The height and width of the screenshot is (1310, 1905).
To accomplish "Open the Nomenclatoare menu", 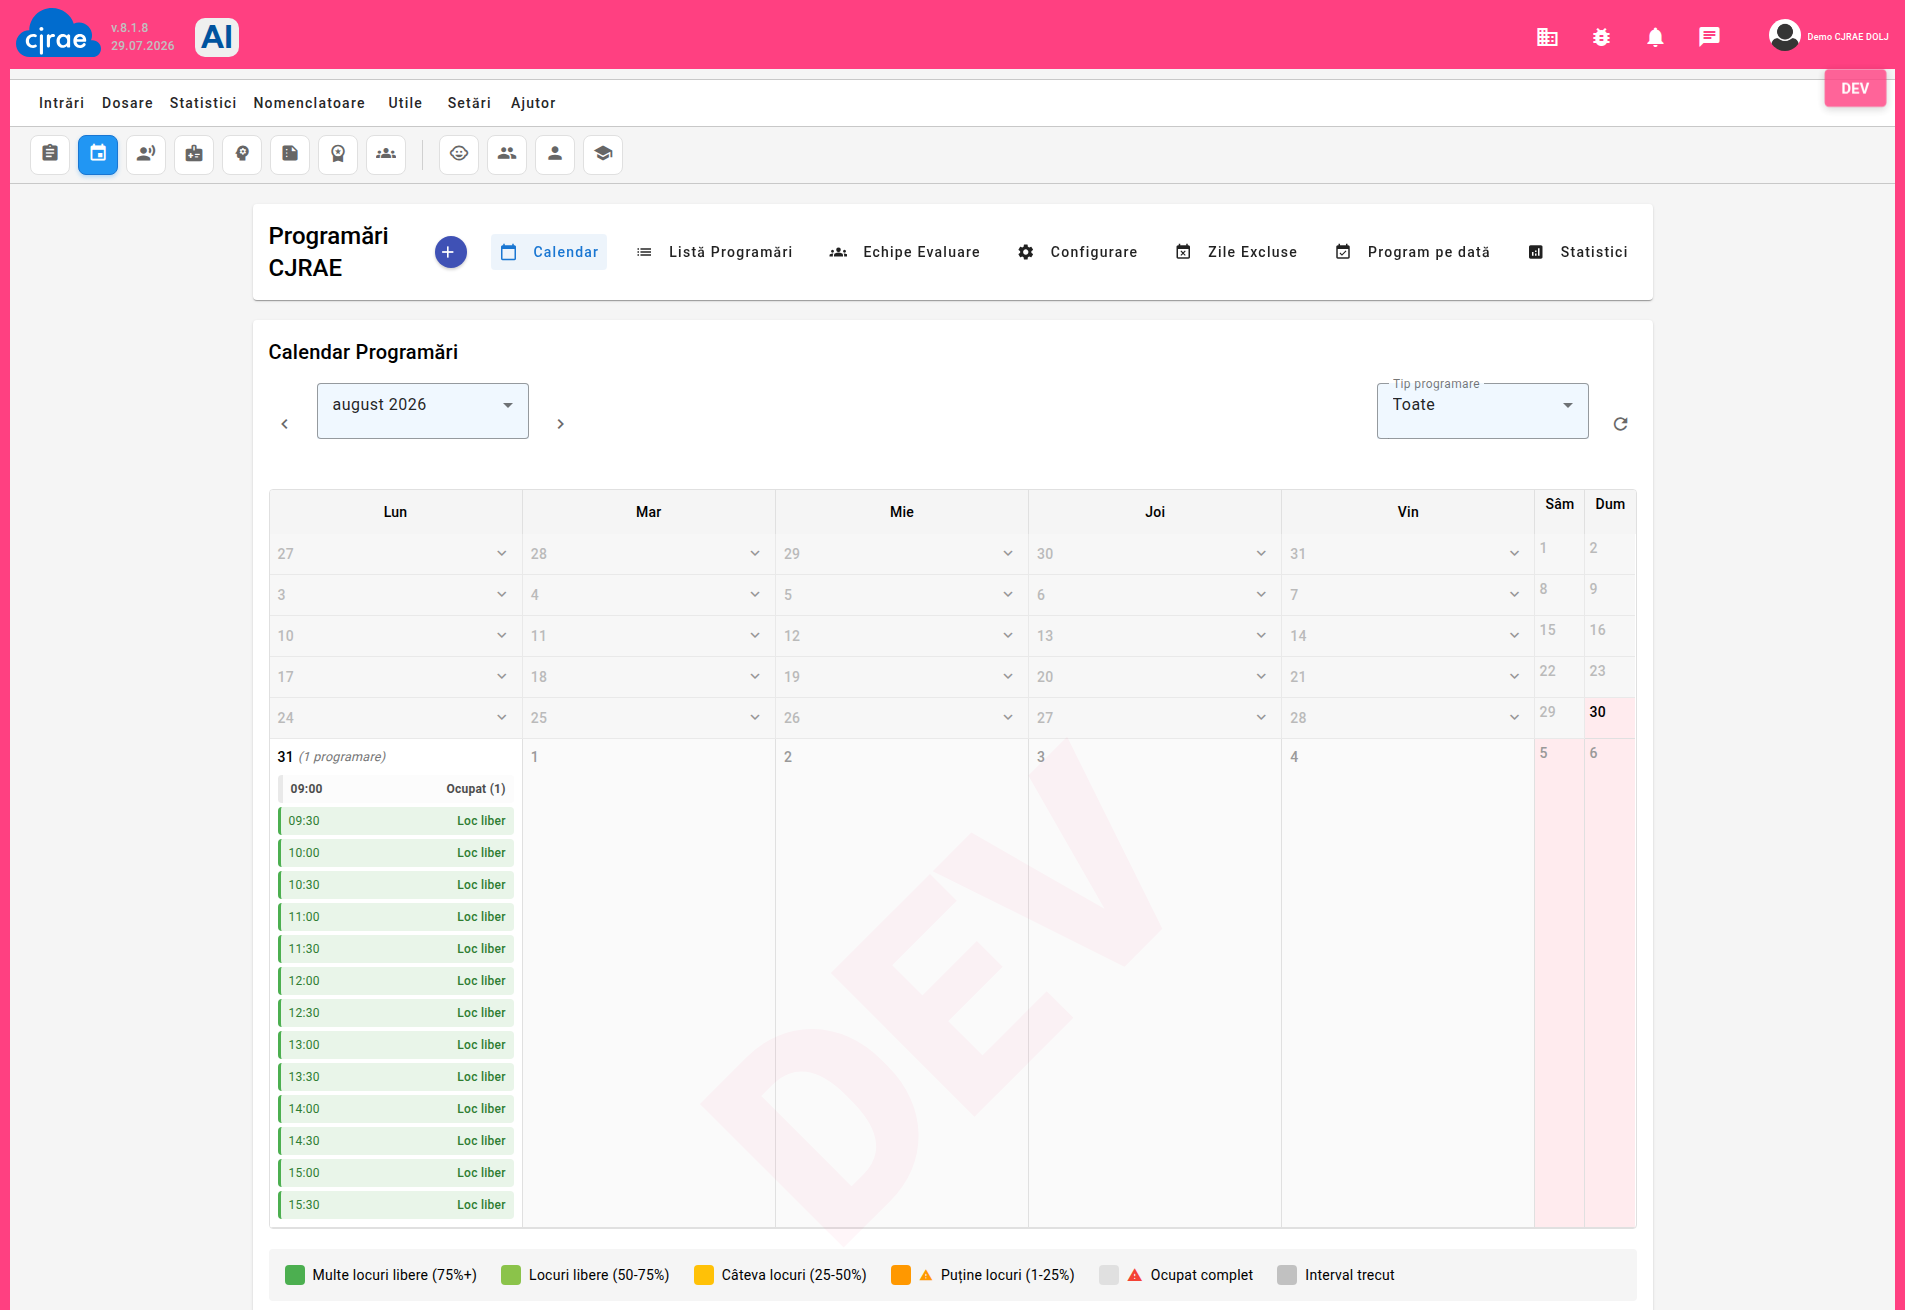I will (309, 103).
